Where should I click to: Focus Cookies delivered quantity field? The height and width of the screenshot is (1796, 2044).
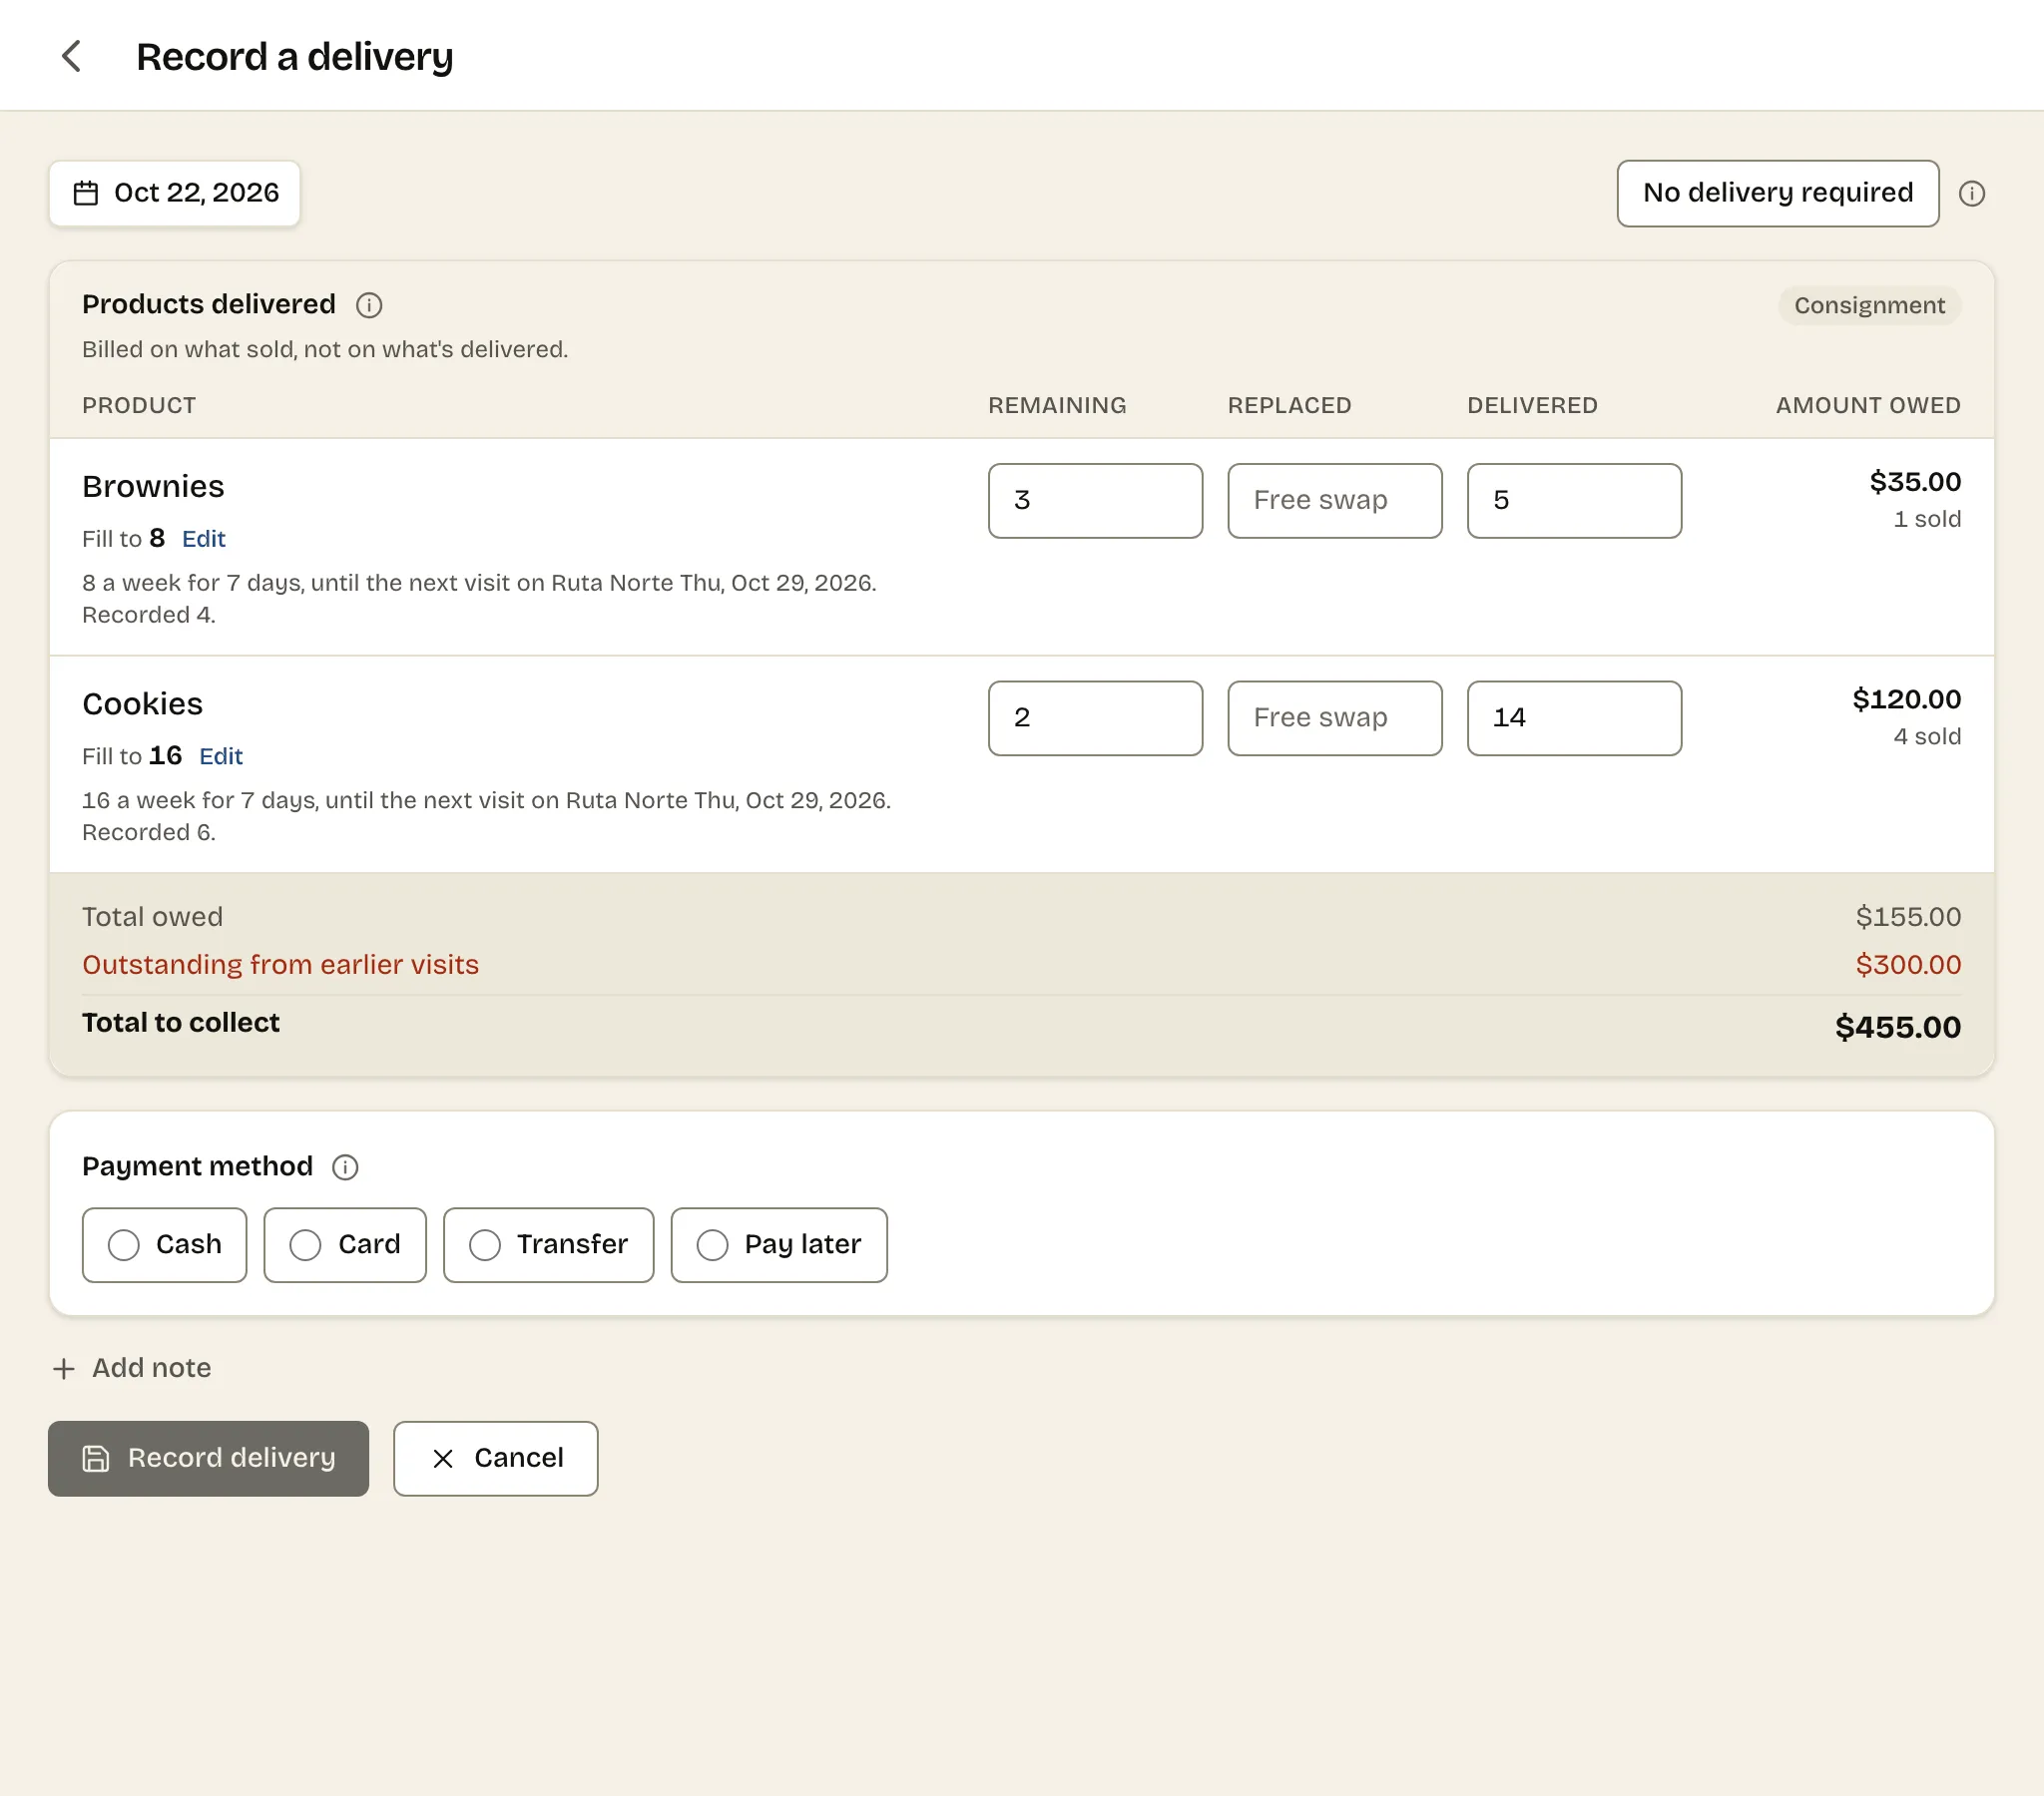(1574, 718)
